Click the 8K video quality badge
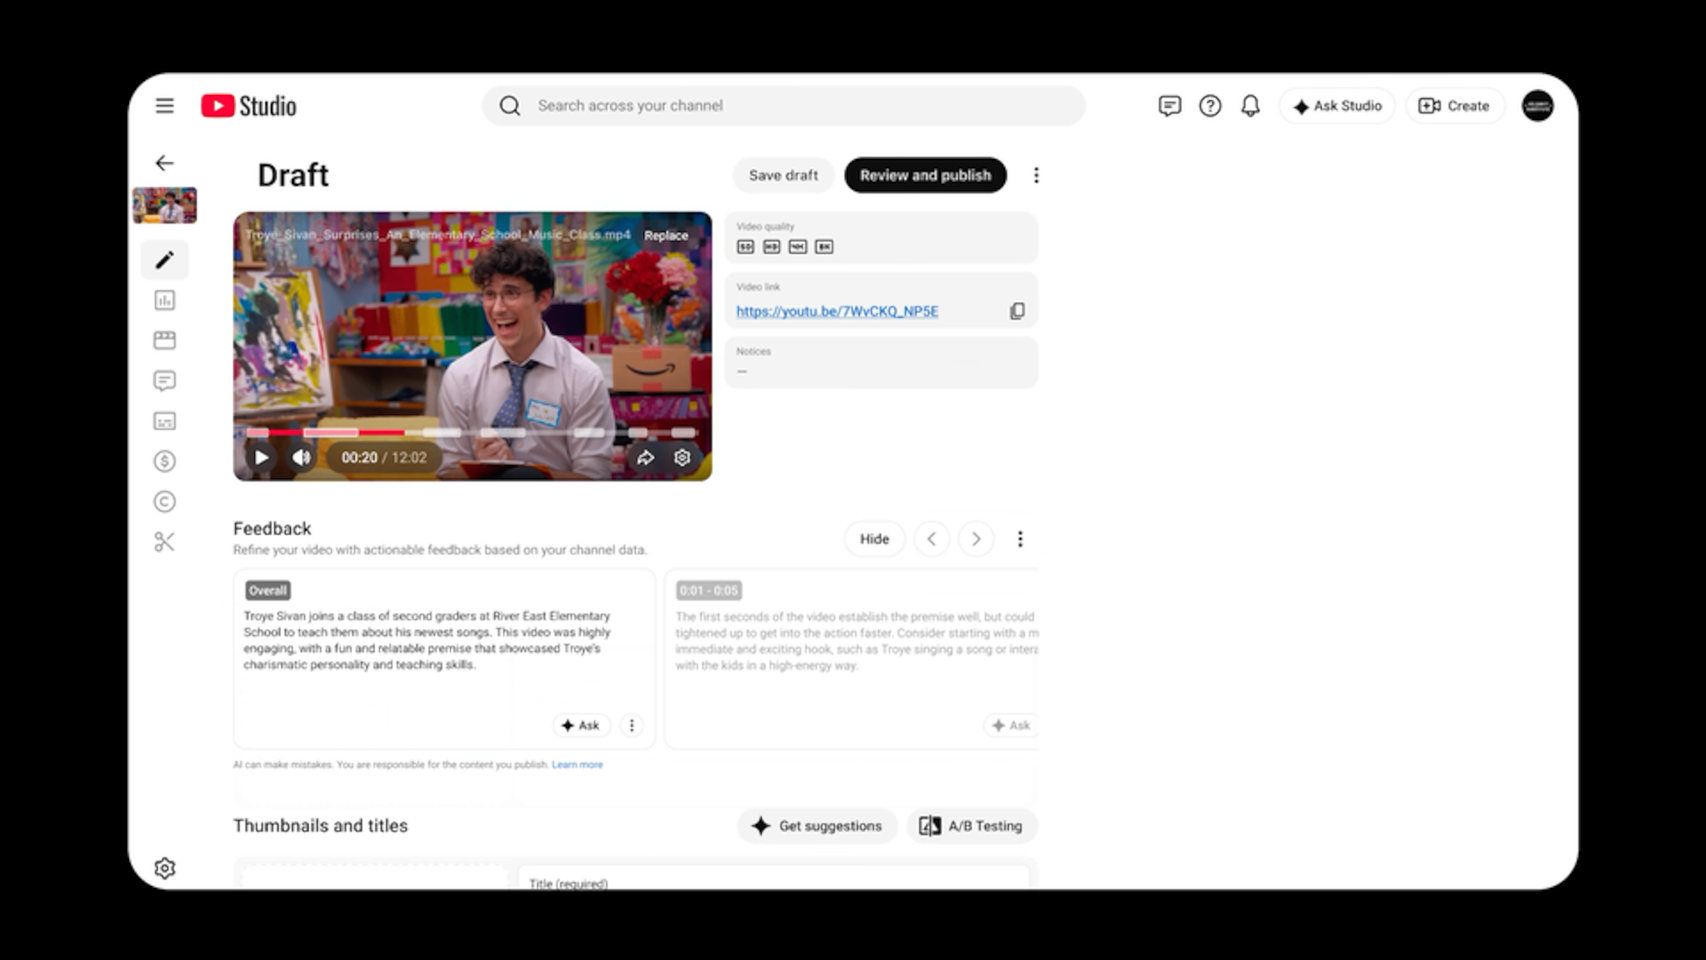The height and width of the screenshot is (960, 1706). coord(824,247)
